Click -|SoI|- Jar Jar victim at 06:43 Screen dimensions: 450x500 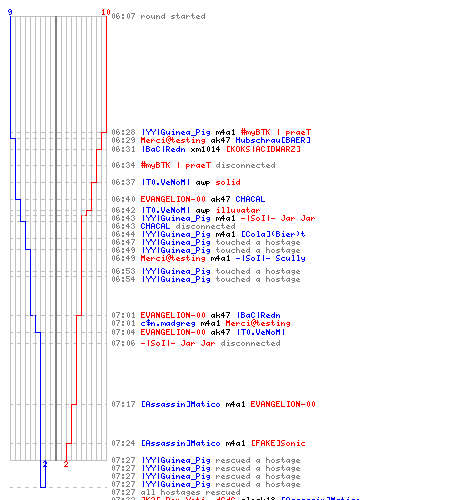click(x=278, y=218)
